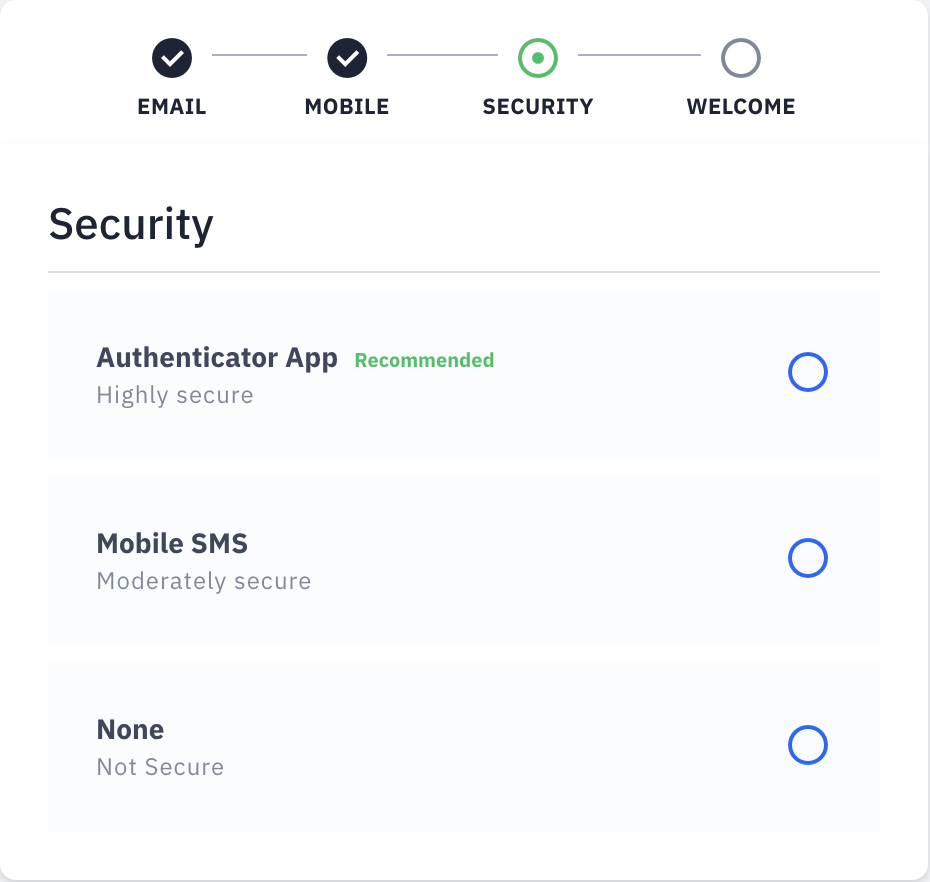Click the Welcome step circle icon

741,58
